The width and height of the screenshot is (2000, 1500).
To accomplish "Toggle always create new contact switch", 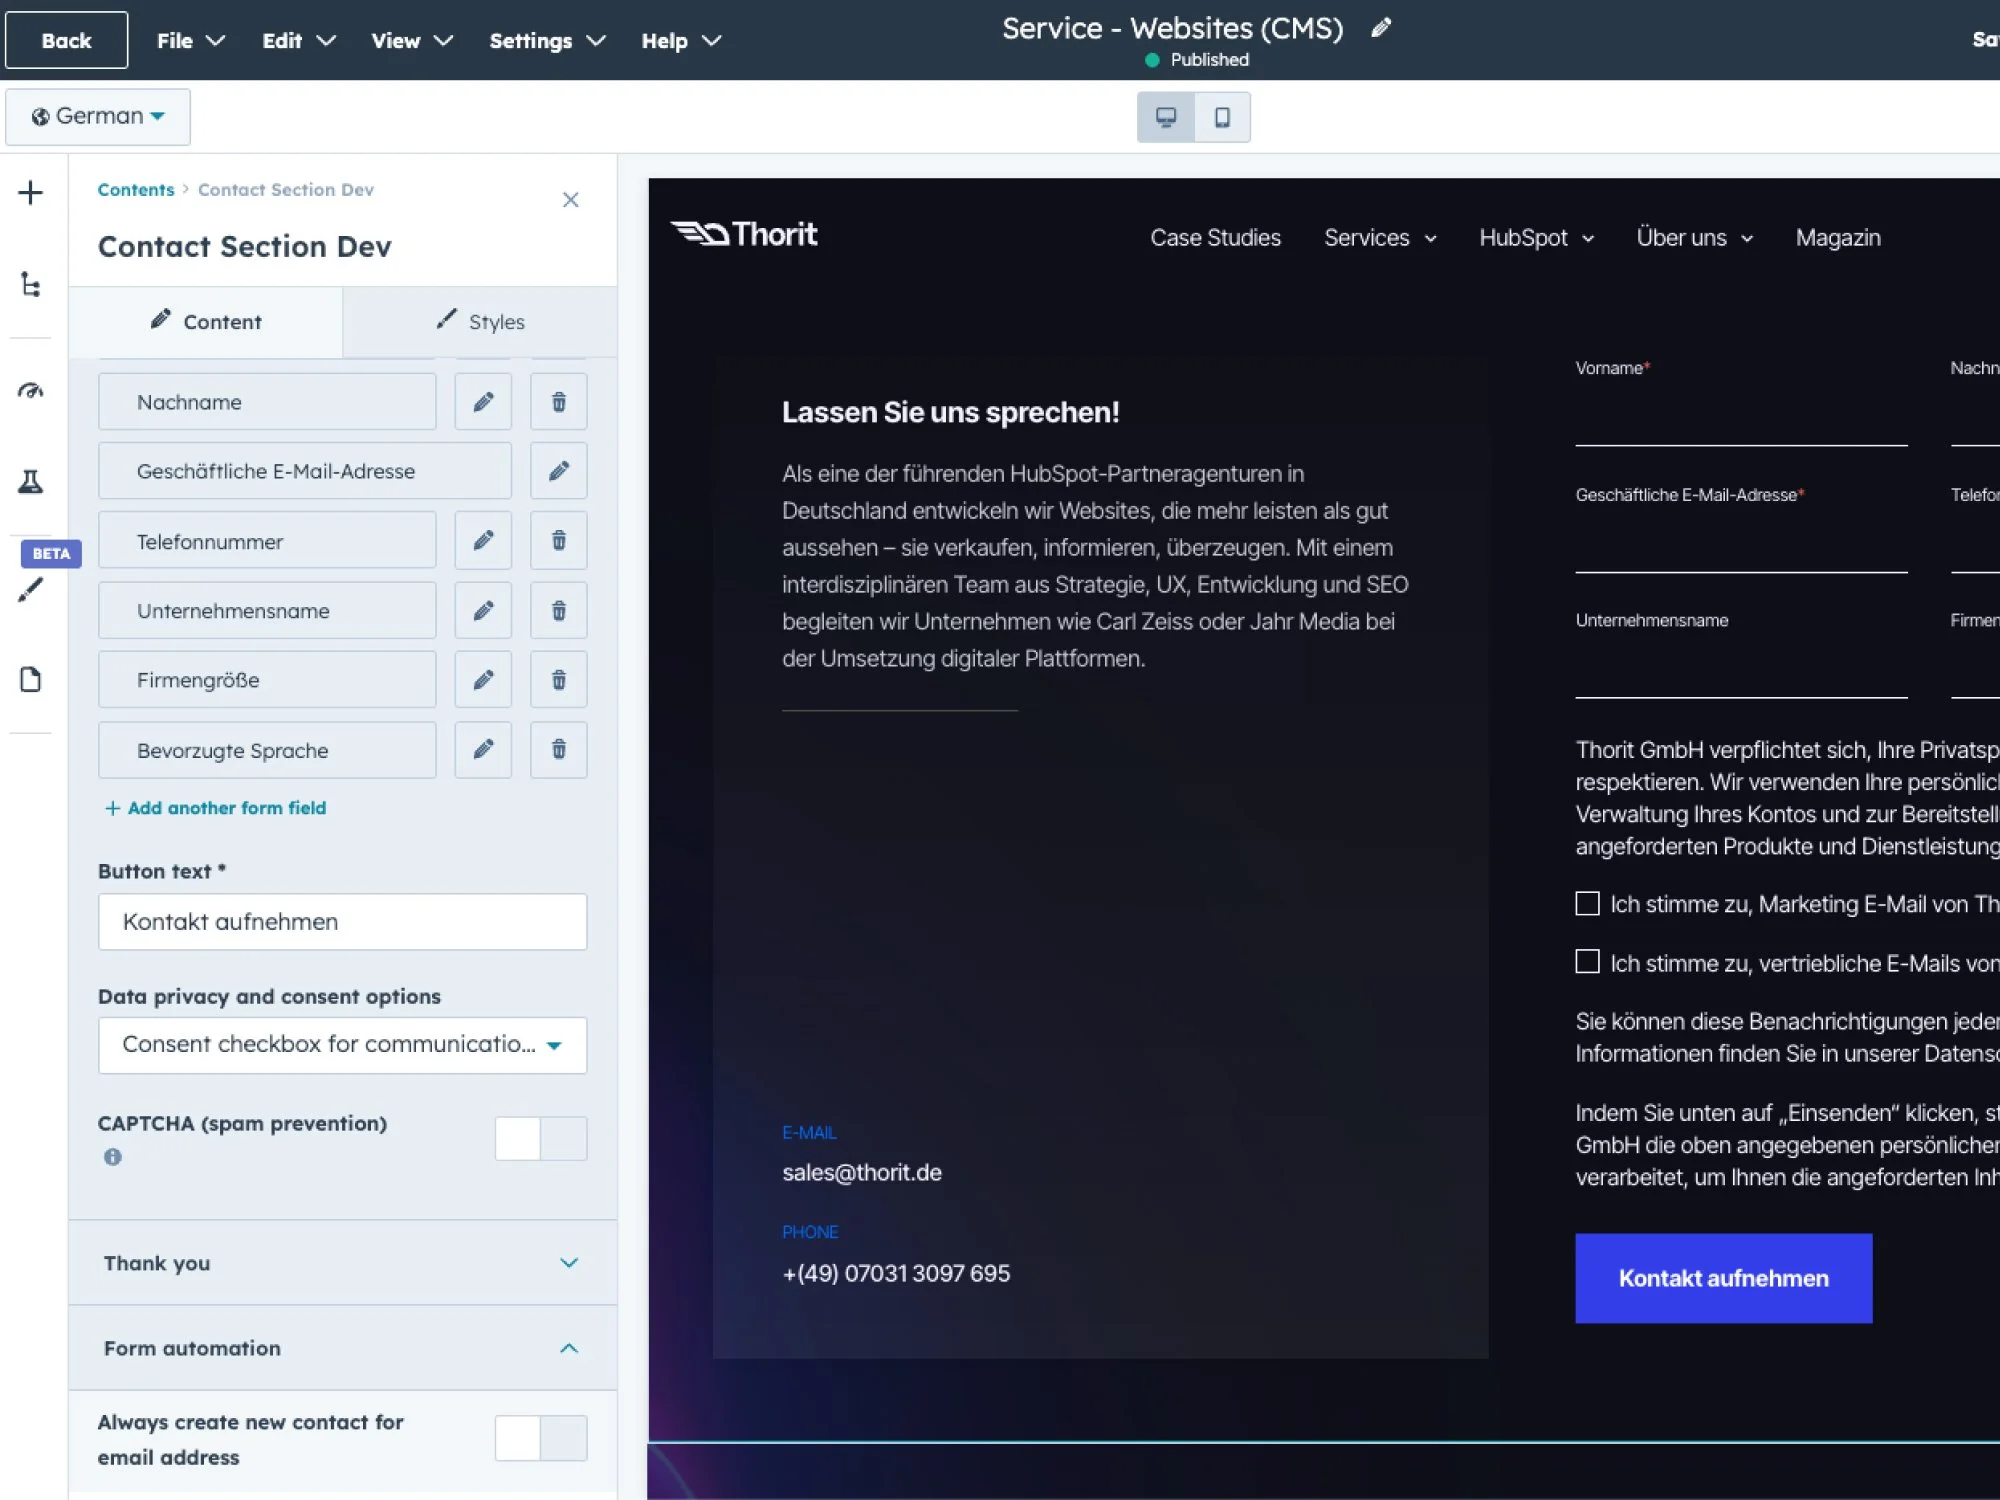I will tap(540, 1438).
